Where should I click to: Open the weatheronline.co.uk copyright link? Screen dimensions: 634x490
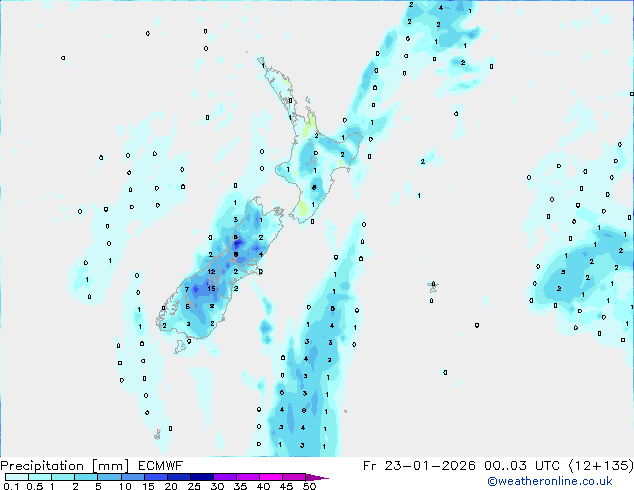point(549,481)
